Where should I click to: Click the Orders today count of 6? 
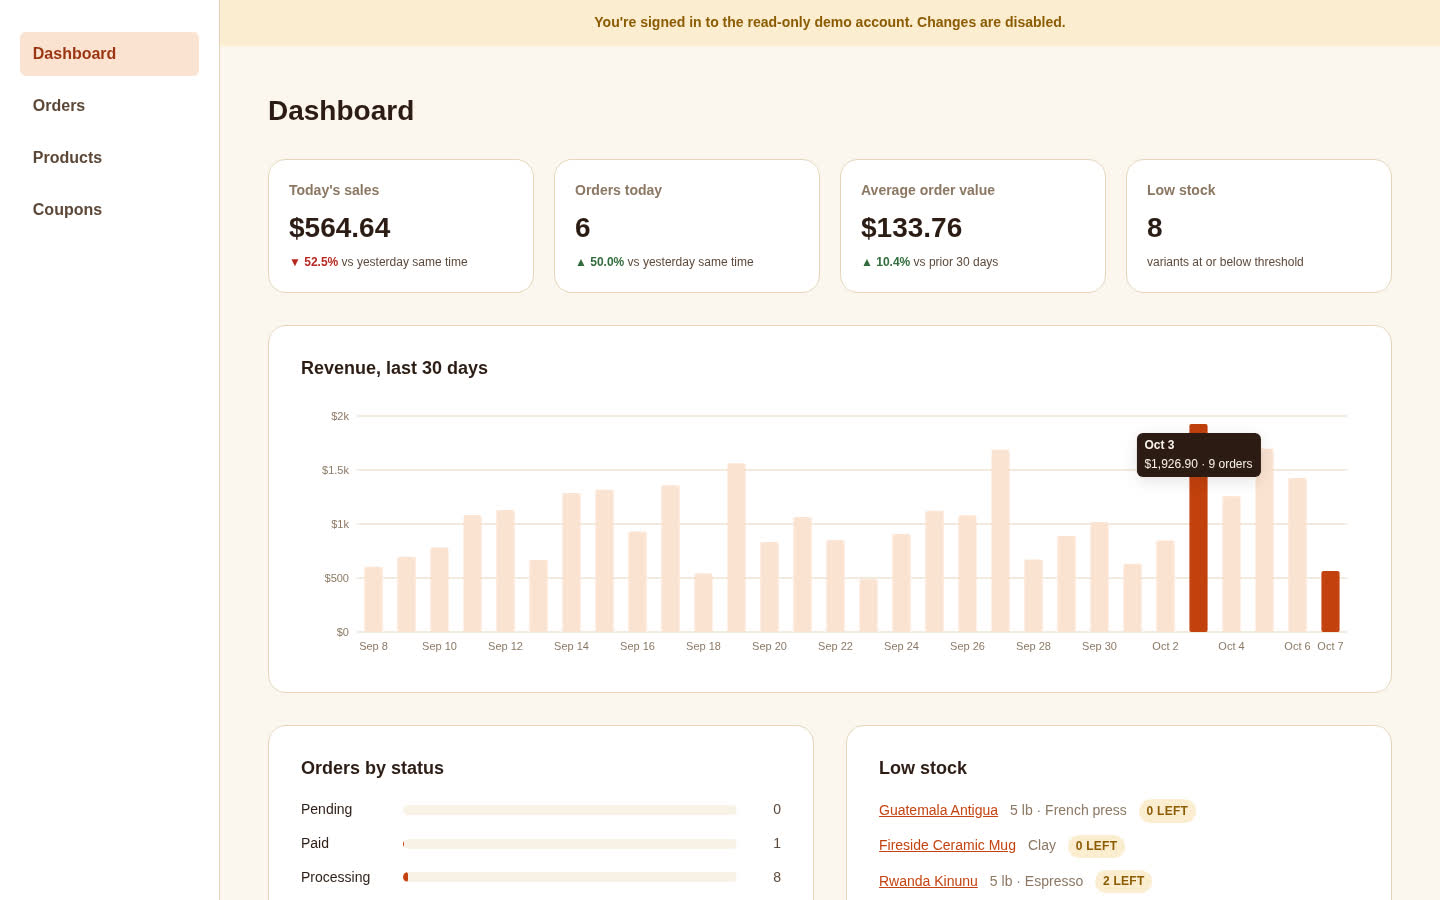[x=582, y=228]
